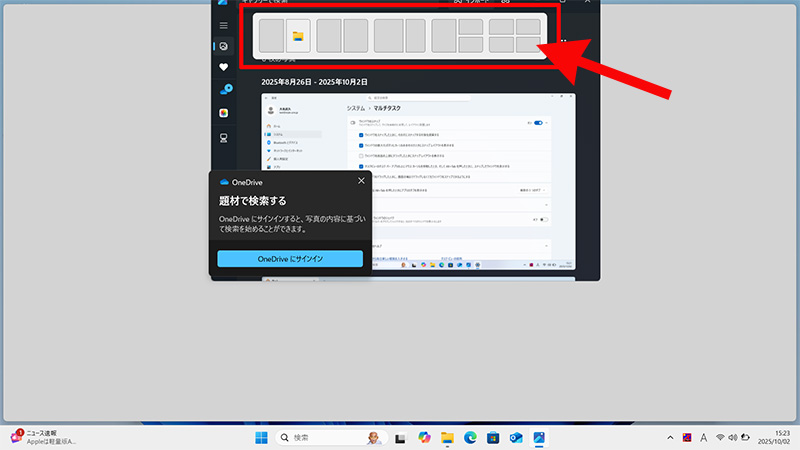The image size is (800, 450).
Task: Open Microsoft Edge from taskbar
Action: click(x=470, y=438)
